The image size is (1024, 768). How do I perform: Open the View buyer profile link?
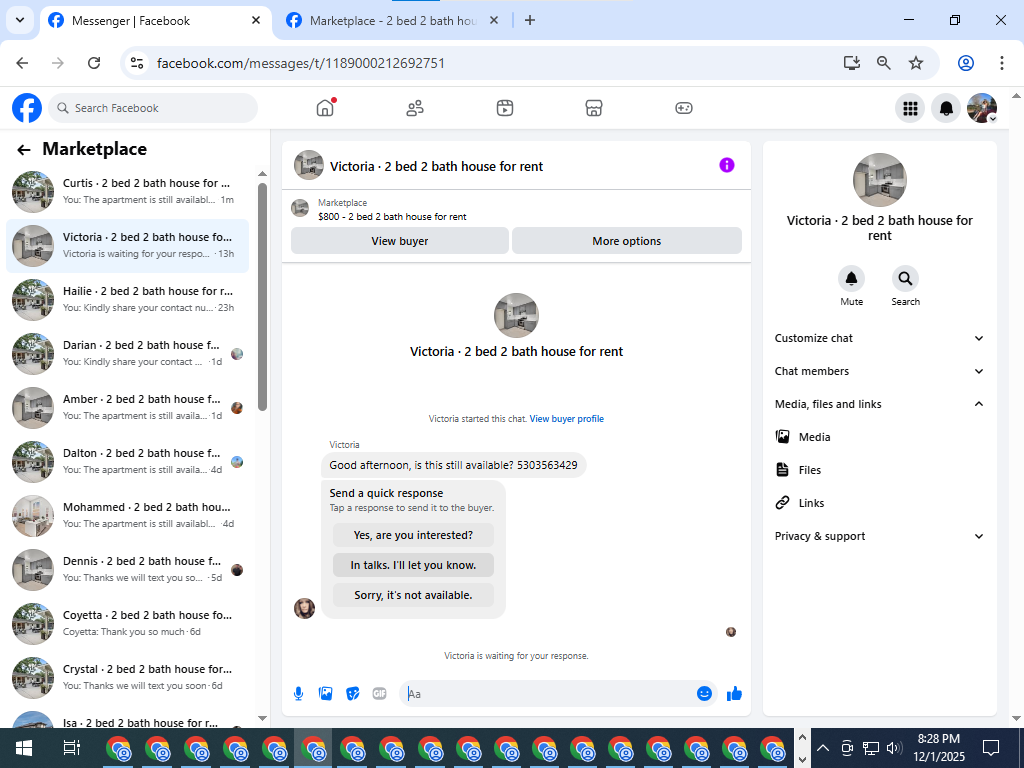coord(566,419)
